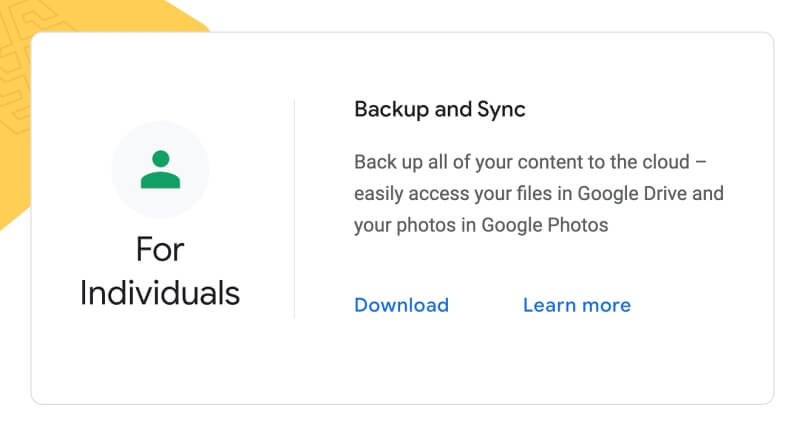Click the word Sync in the heading
This screenshot has width=800, height=445.
click(x=501, y=110)
